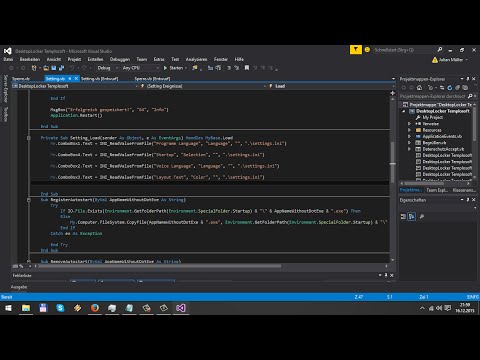The height and width of the screenshot is (360, 480).
Task: Open Skype from the taskbar
Action: pyautogui.click(x=60, y=308)
